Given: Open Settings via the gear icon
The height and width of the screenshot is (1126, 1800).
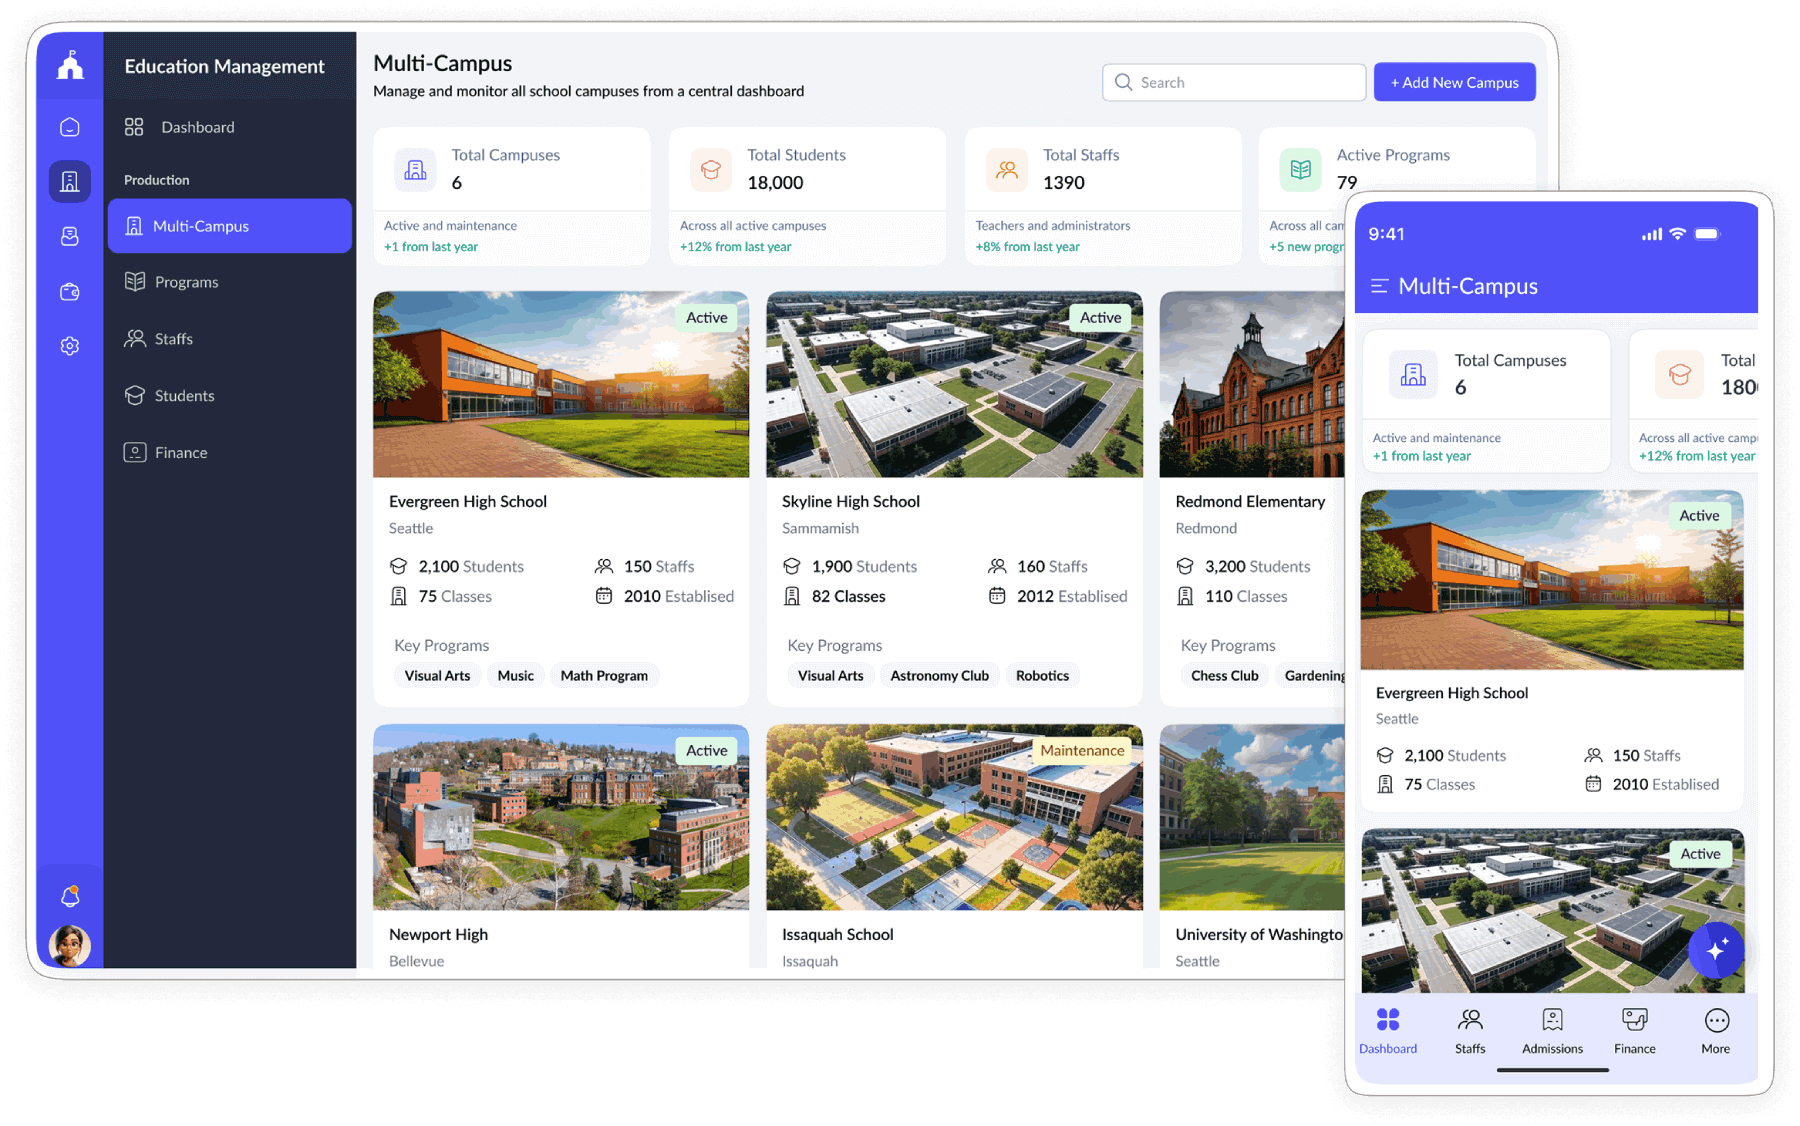Looking at the screenshot, I should coord(69,345).
